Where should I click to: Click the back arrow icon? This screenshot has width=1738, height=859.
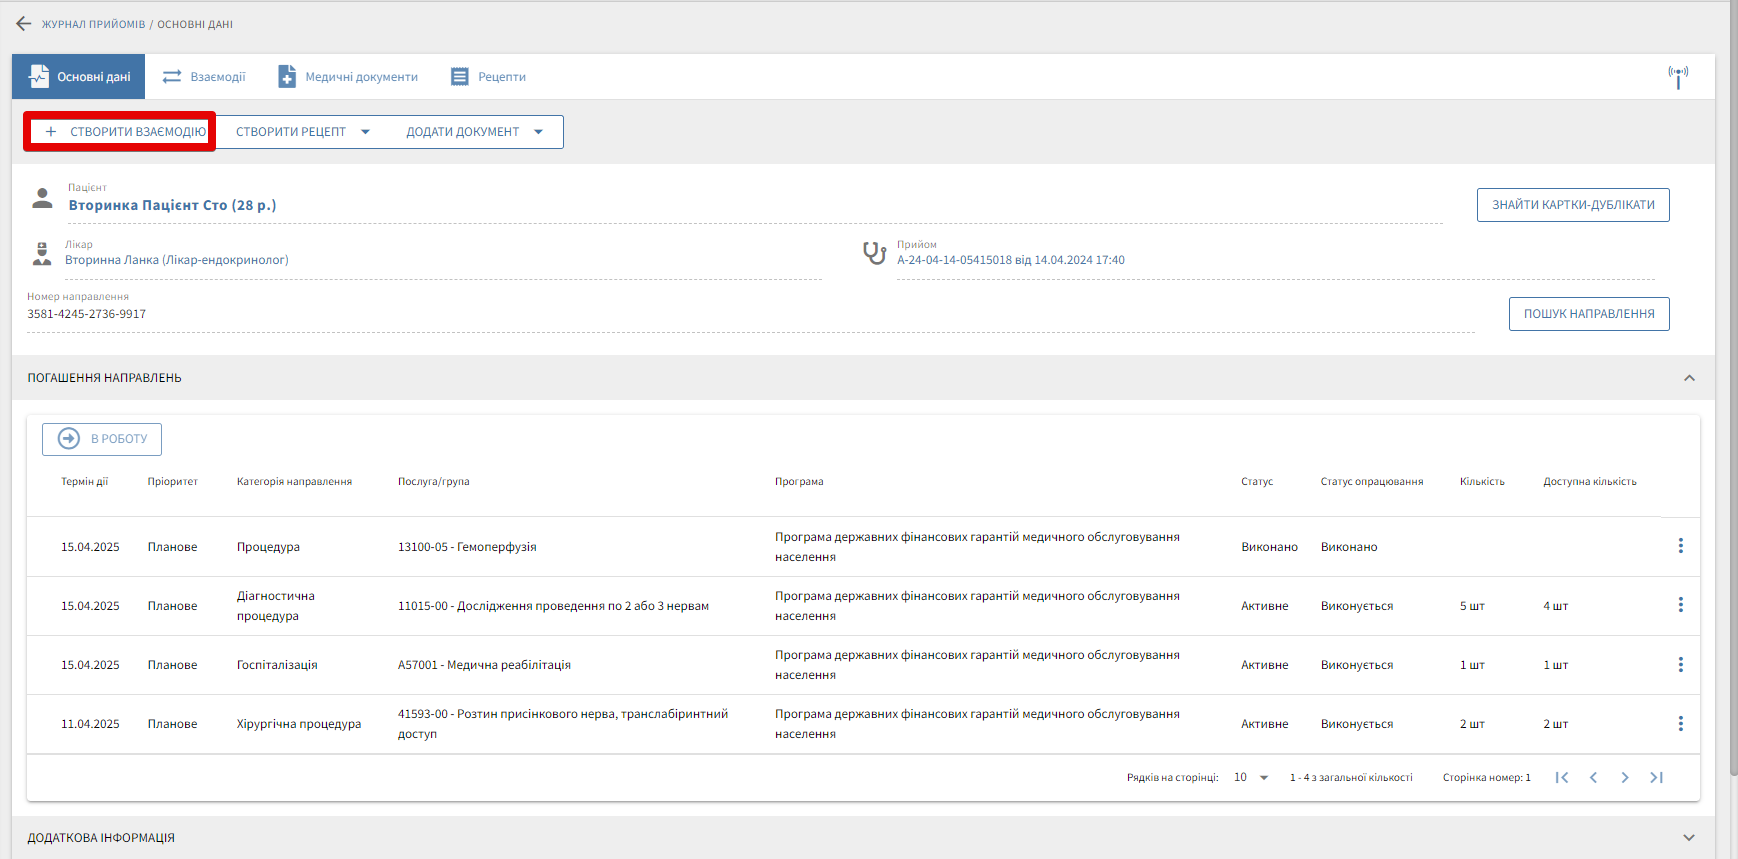[24, 24]
